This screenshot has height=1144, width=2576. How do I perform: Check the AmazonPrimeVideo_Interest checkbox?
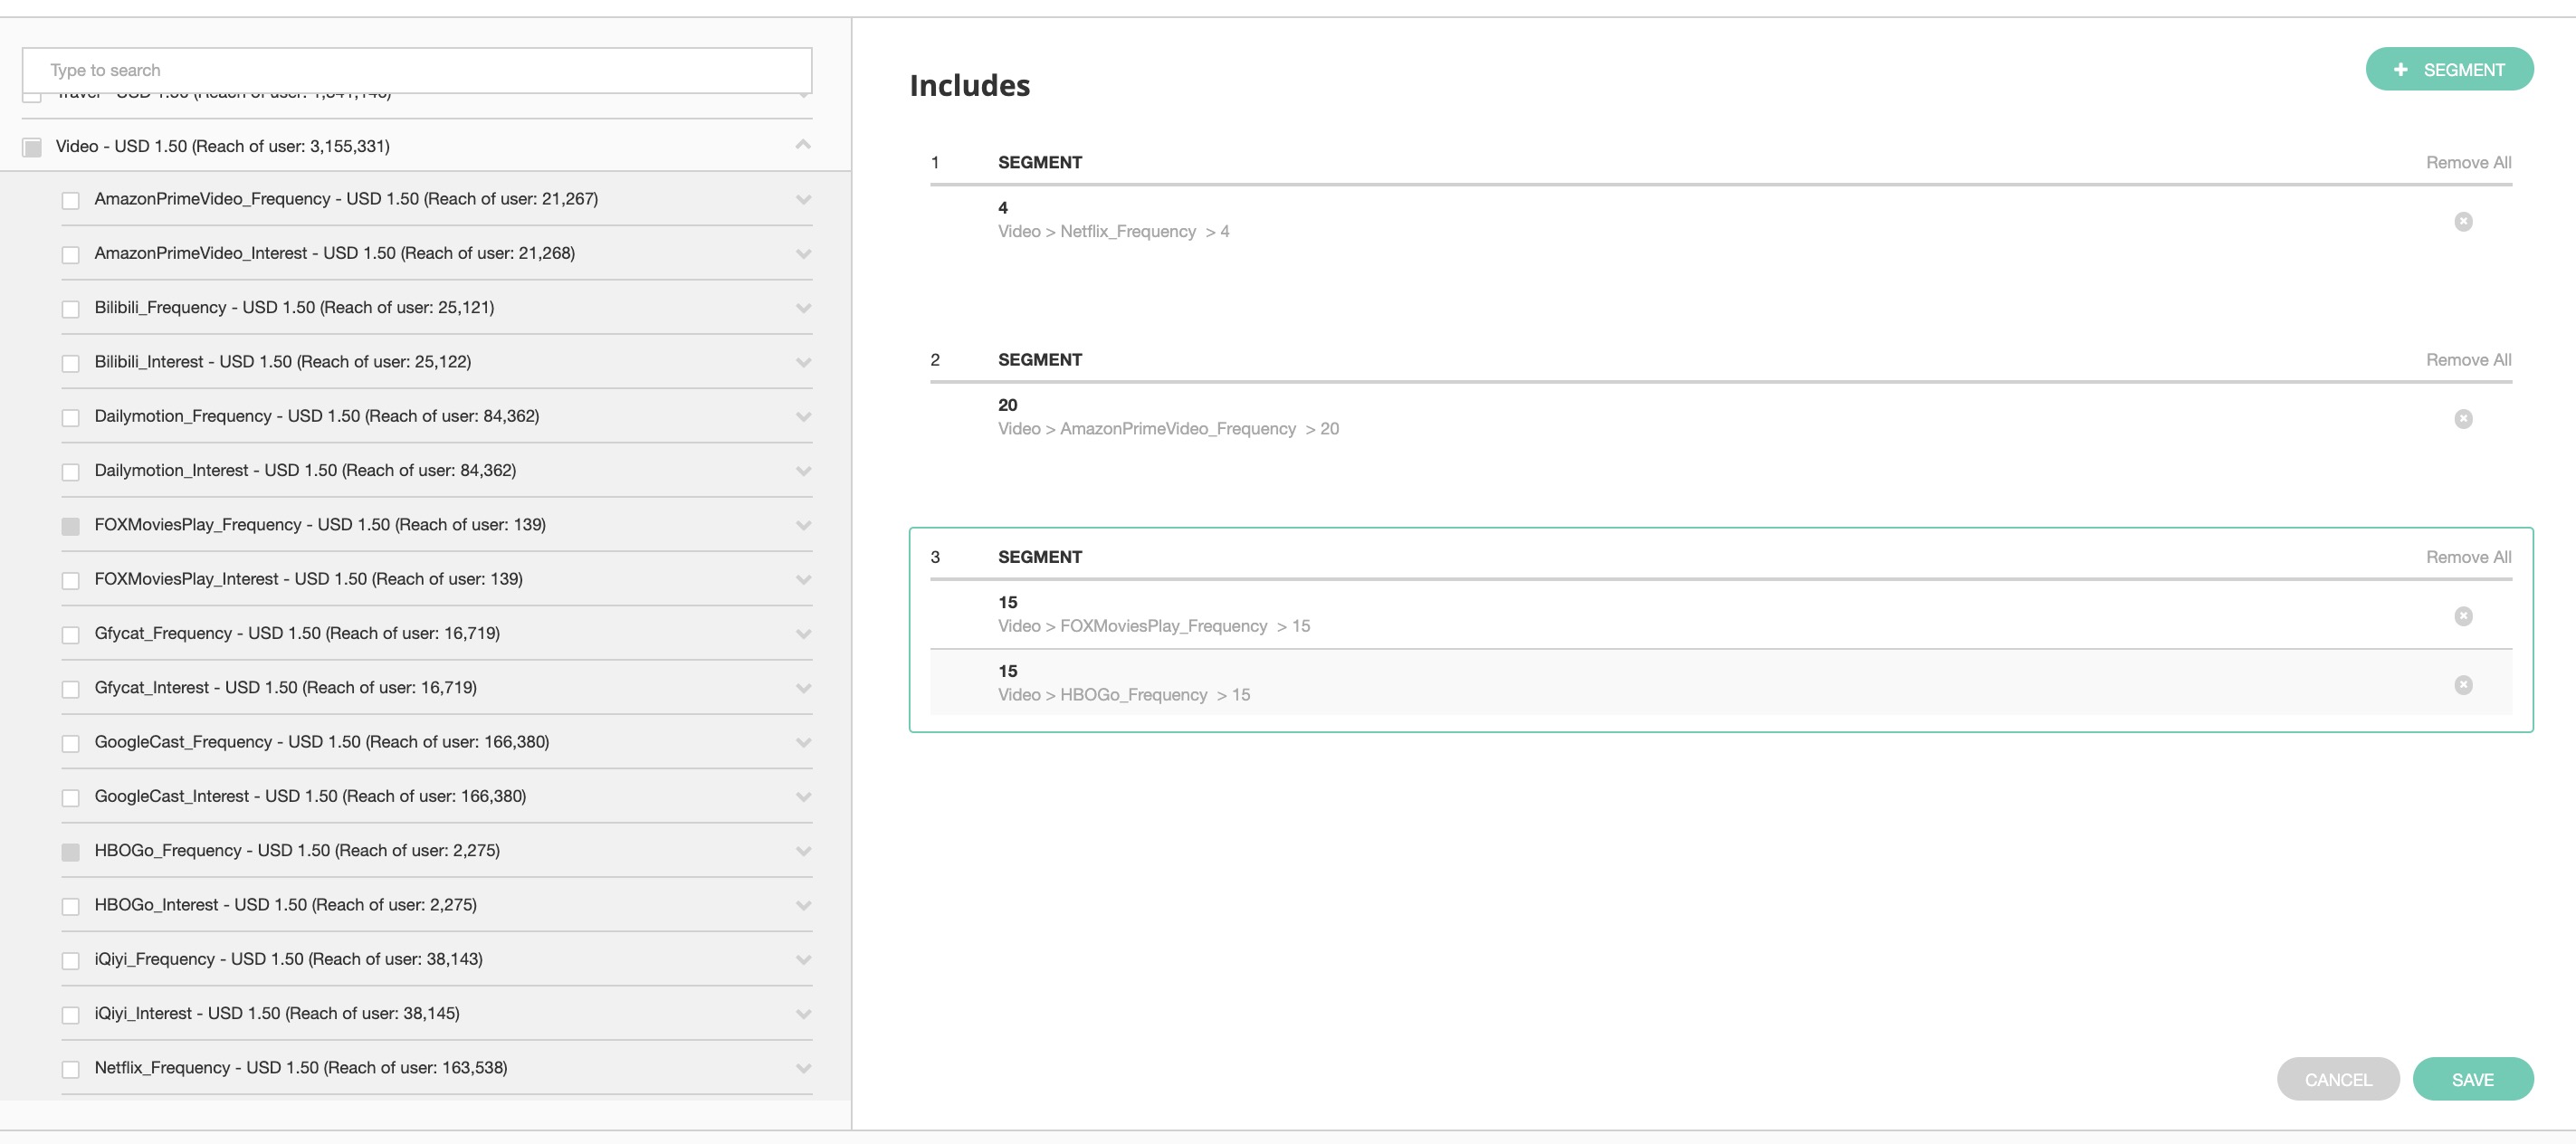(71, 255)
